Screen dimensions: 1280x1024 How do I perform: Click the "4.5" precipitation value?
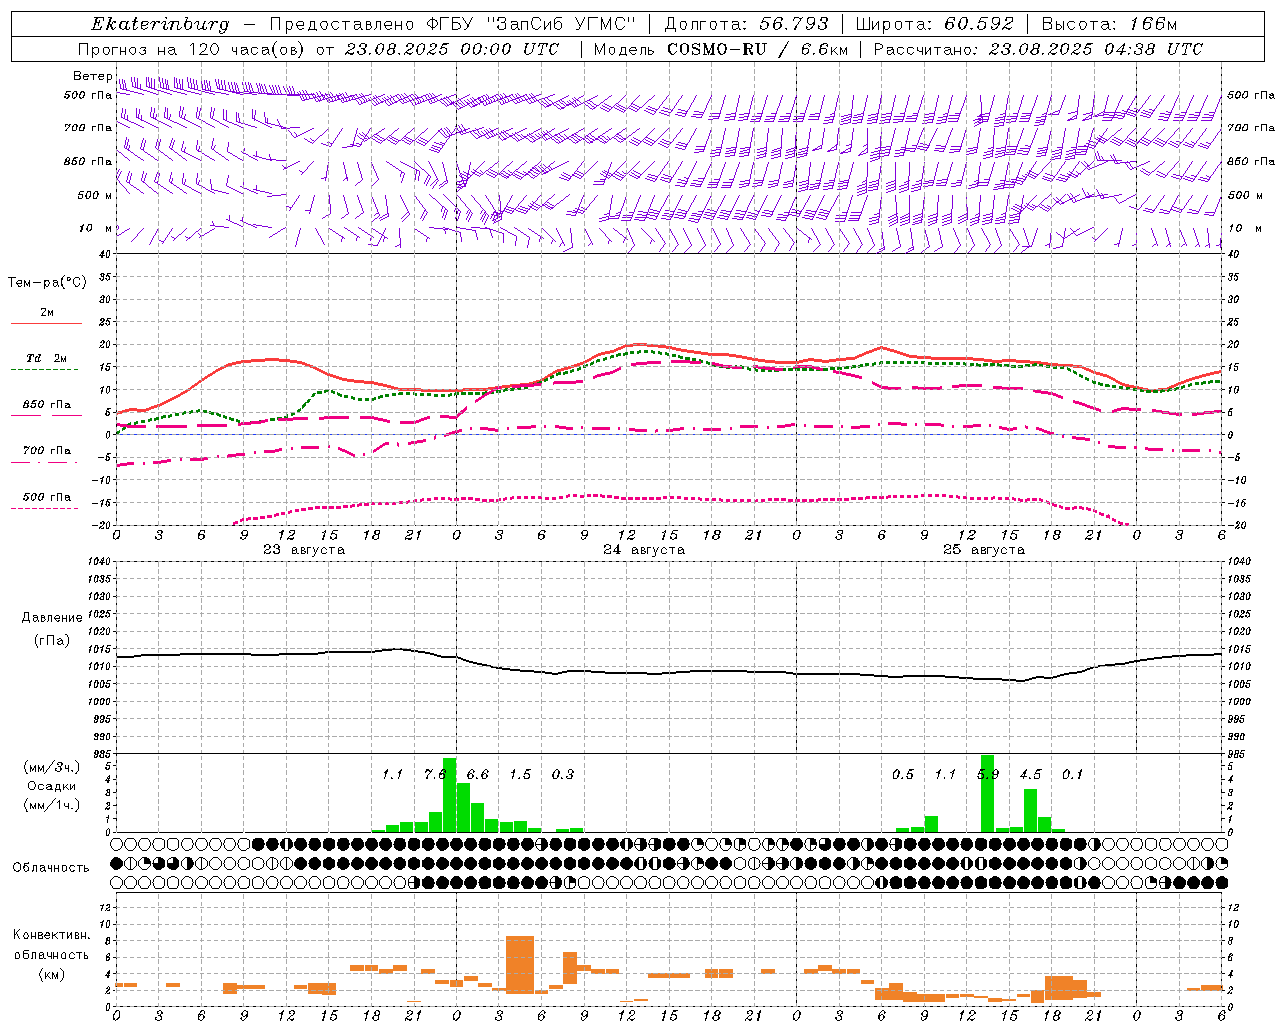[x=1030, y=775]
